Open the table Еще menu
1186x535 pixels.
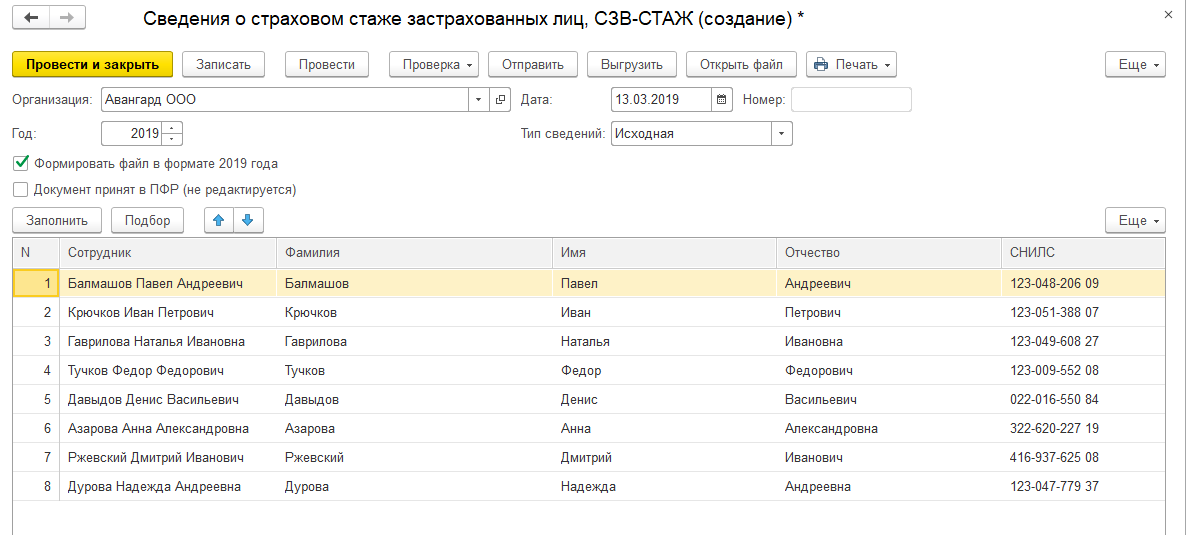[1135, 221]
